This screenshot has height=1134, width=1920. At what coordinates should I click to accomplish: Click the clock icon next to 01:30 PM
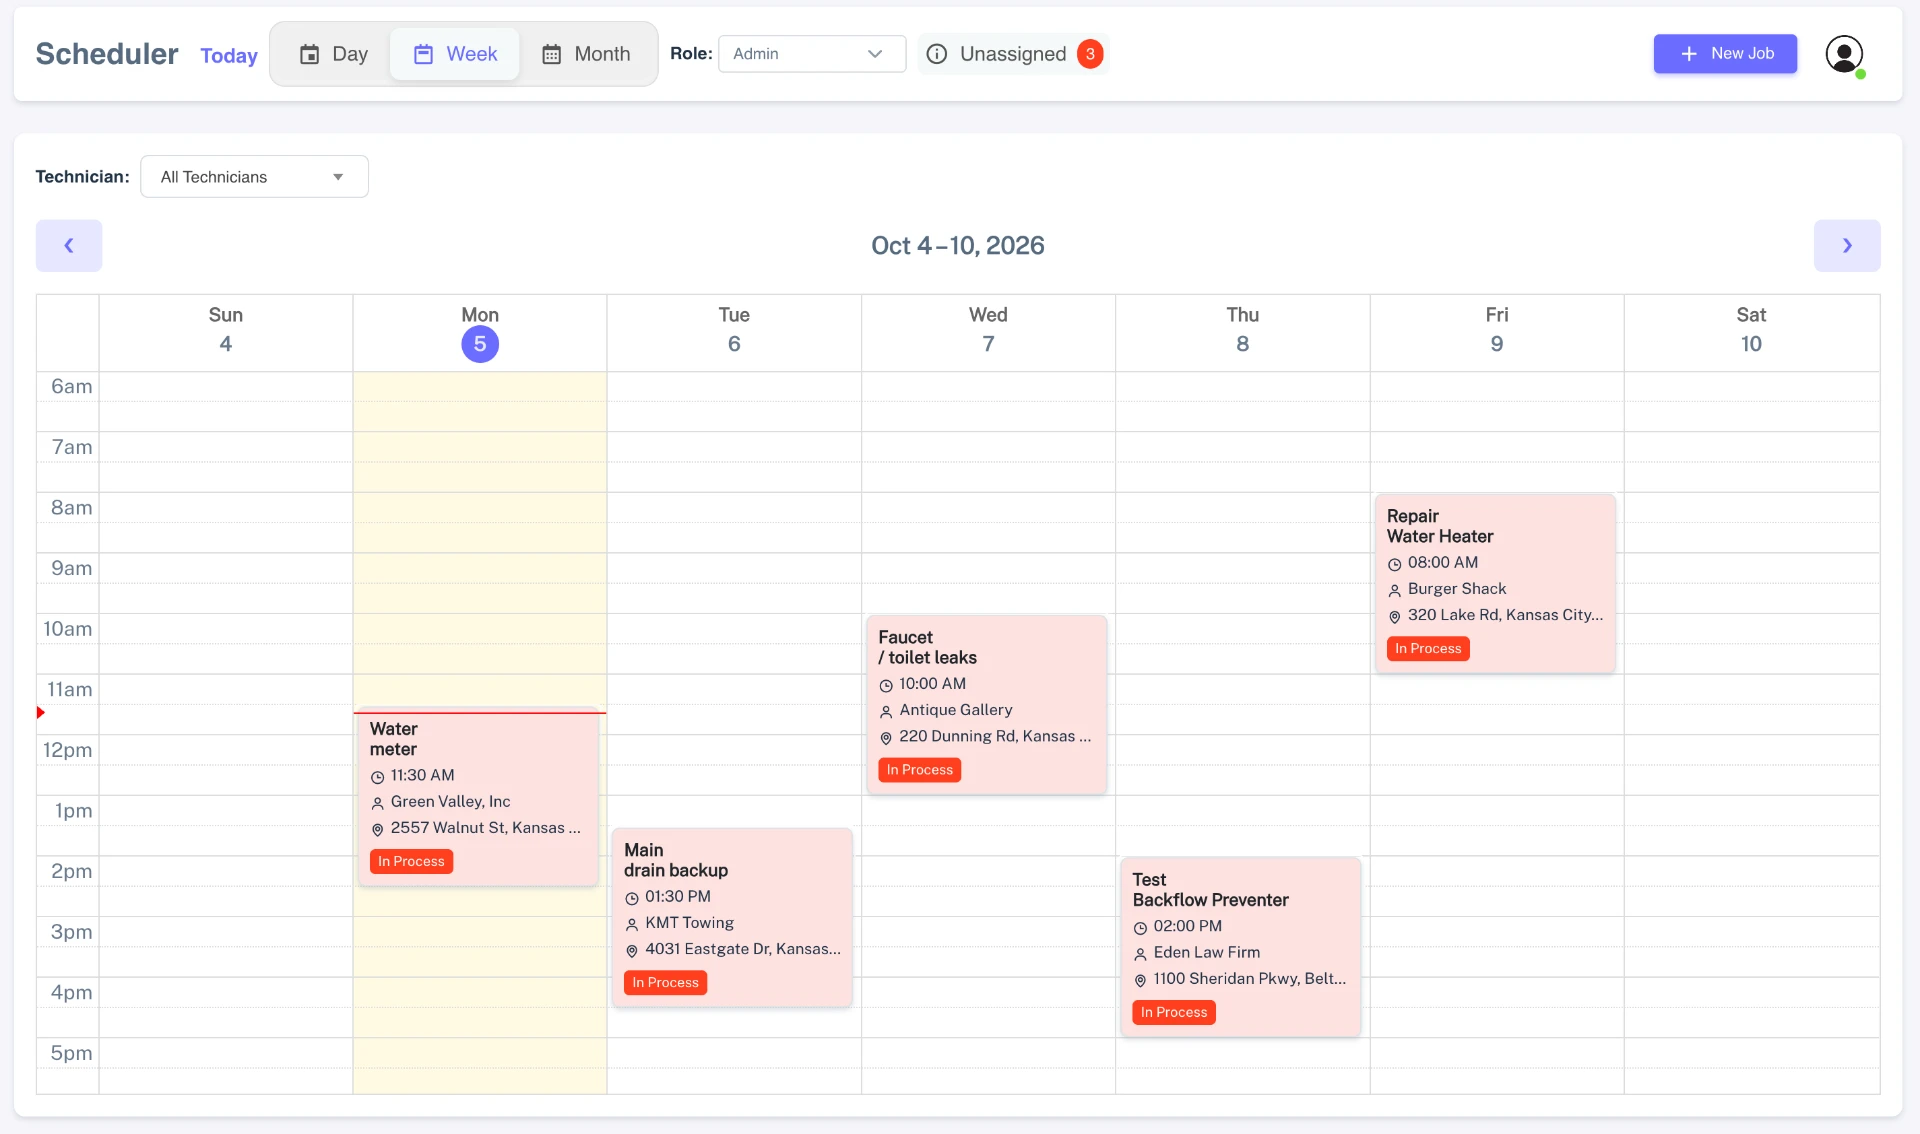(x=631, y=898)
